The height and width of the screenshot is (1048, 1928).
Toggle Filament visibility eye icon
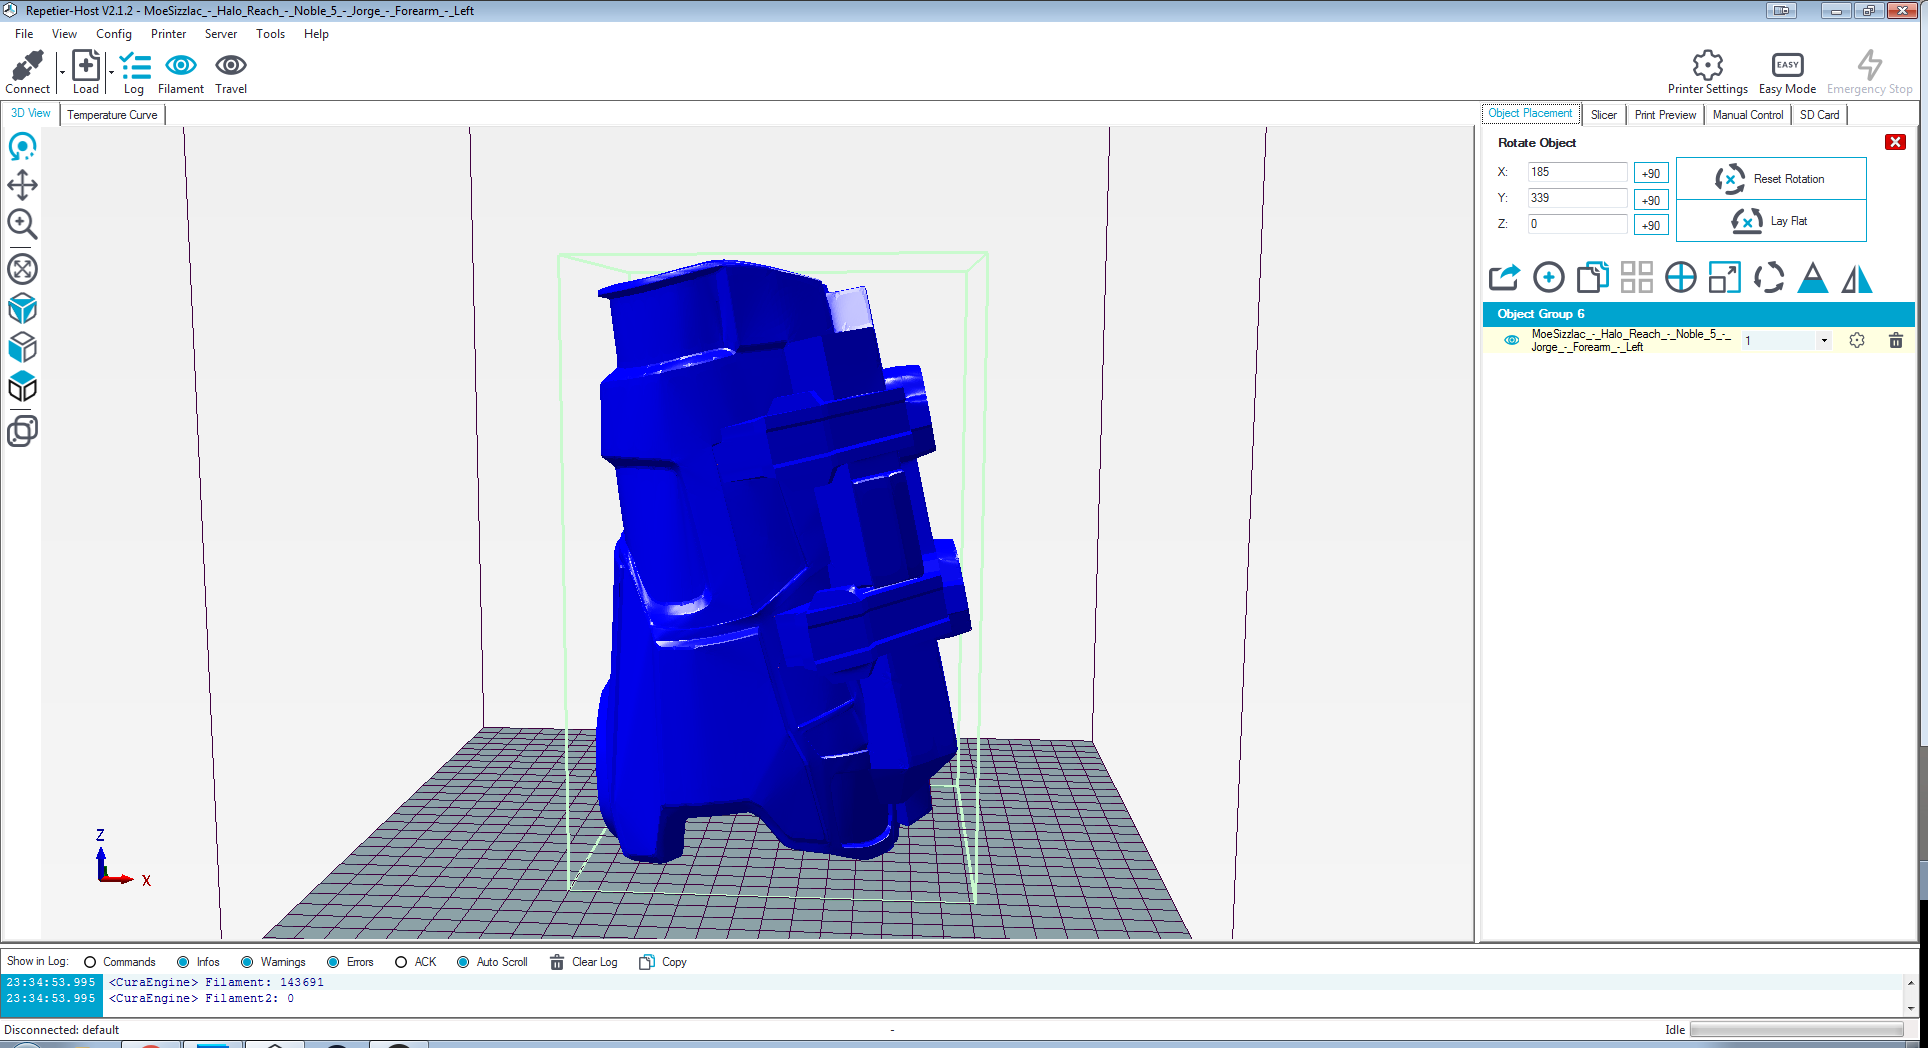(181, 65)
